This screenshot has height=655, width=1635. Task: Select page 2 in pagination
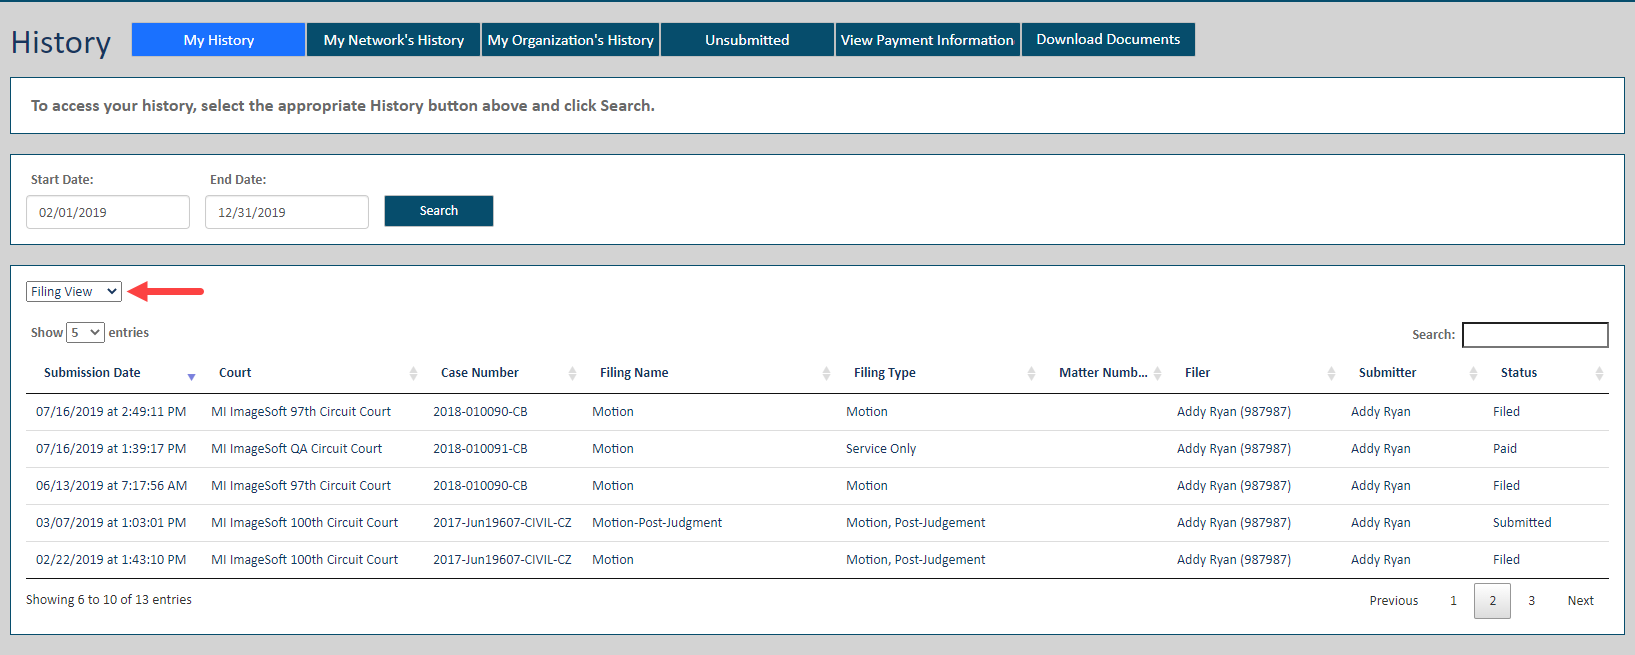pyautogui.click(x=1492, y=601)
